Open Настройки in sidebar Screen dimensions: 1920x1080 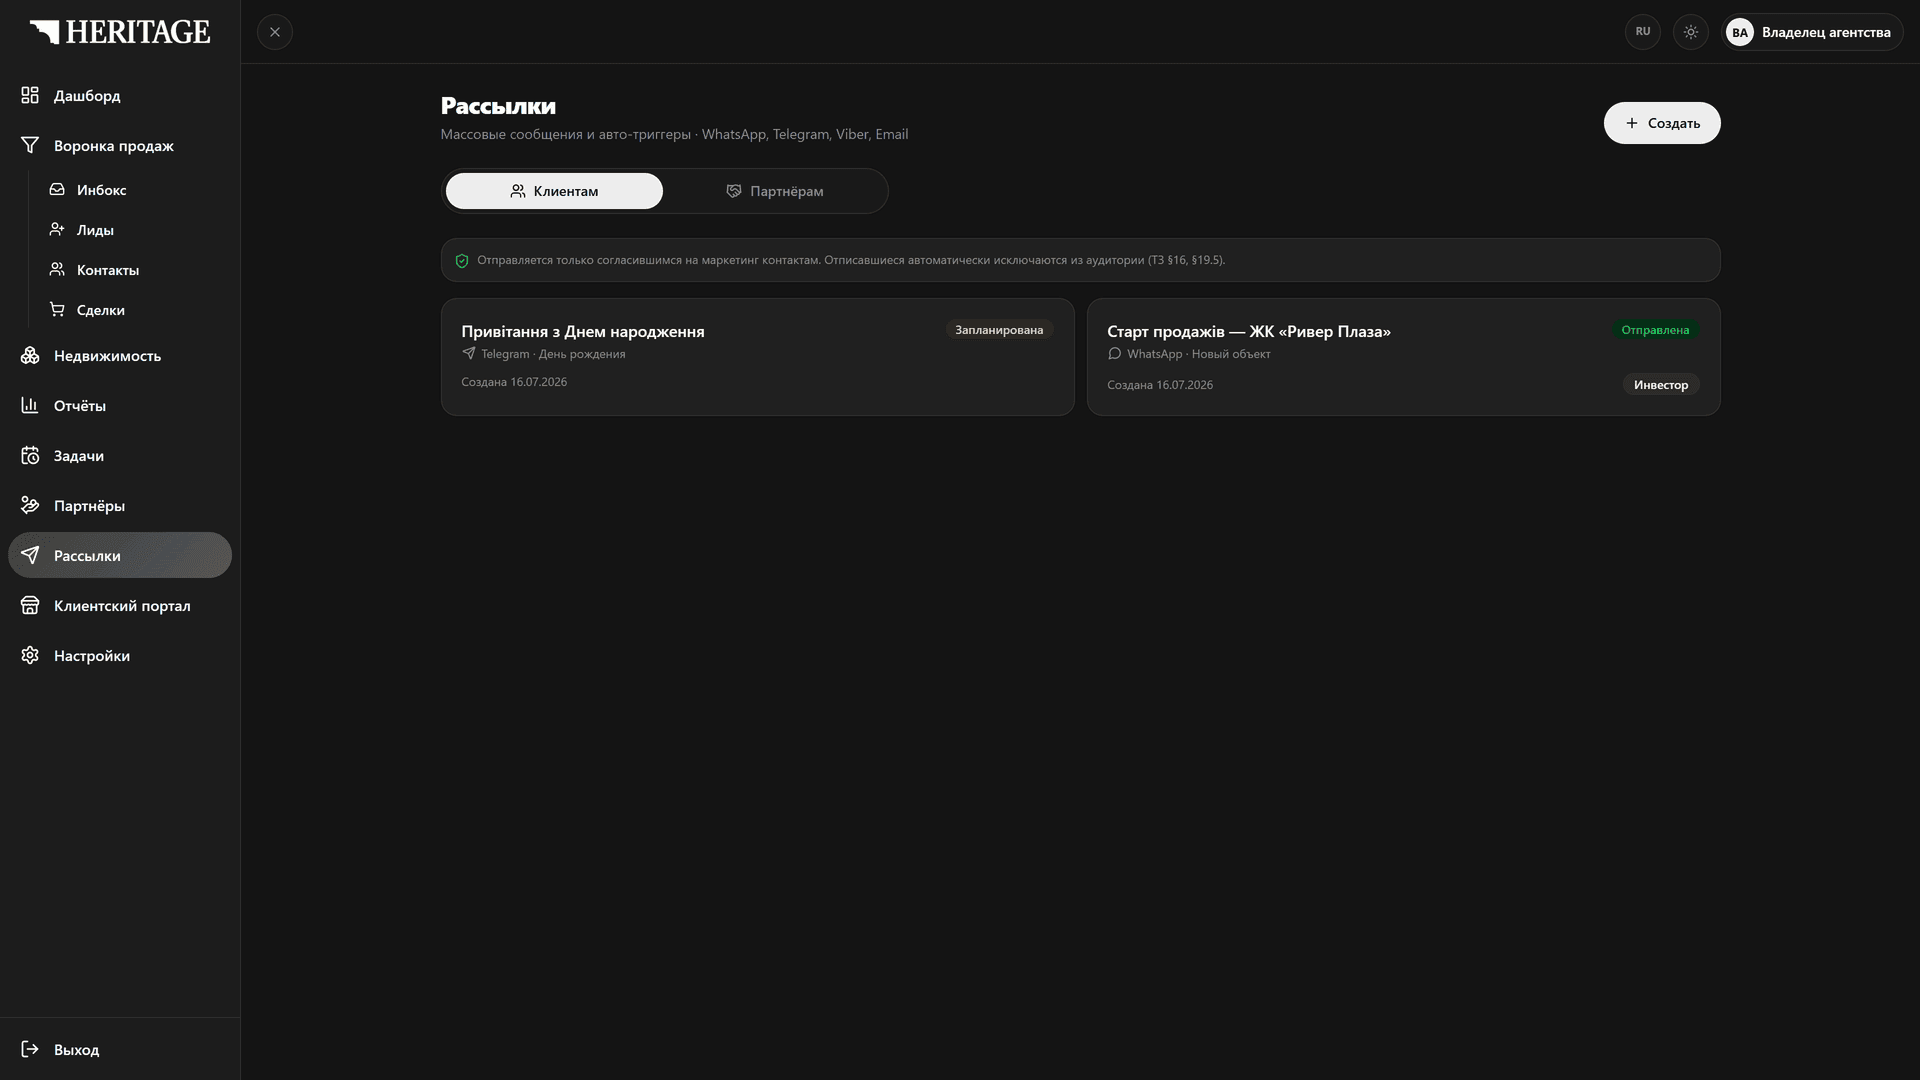coord(120,655)
